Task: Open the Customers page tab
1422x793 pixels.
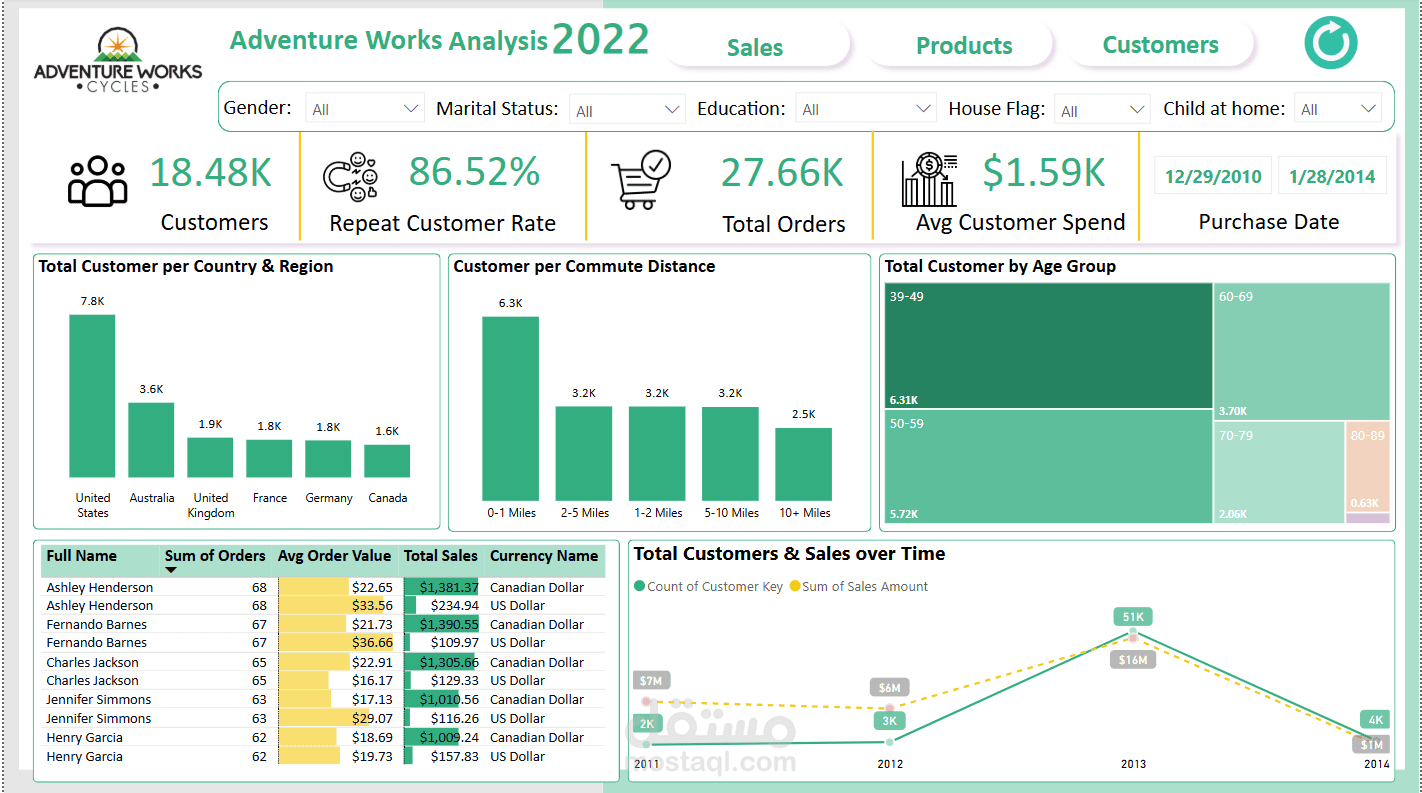Action: (1160, 45)
